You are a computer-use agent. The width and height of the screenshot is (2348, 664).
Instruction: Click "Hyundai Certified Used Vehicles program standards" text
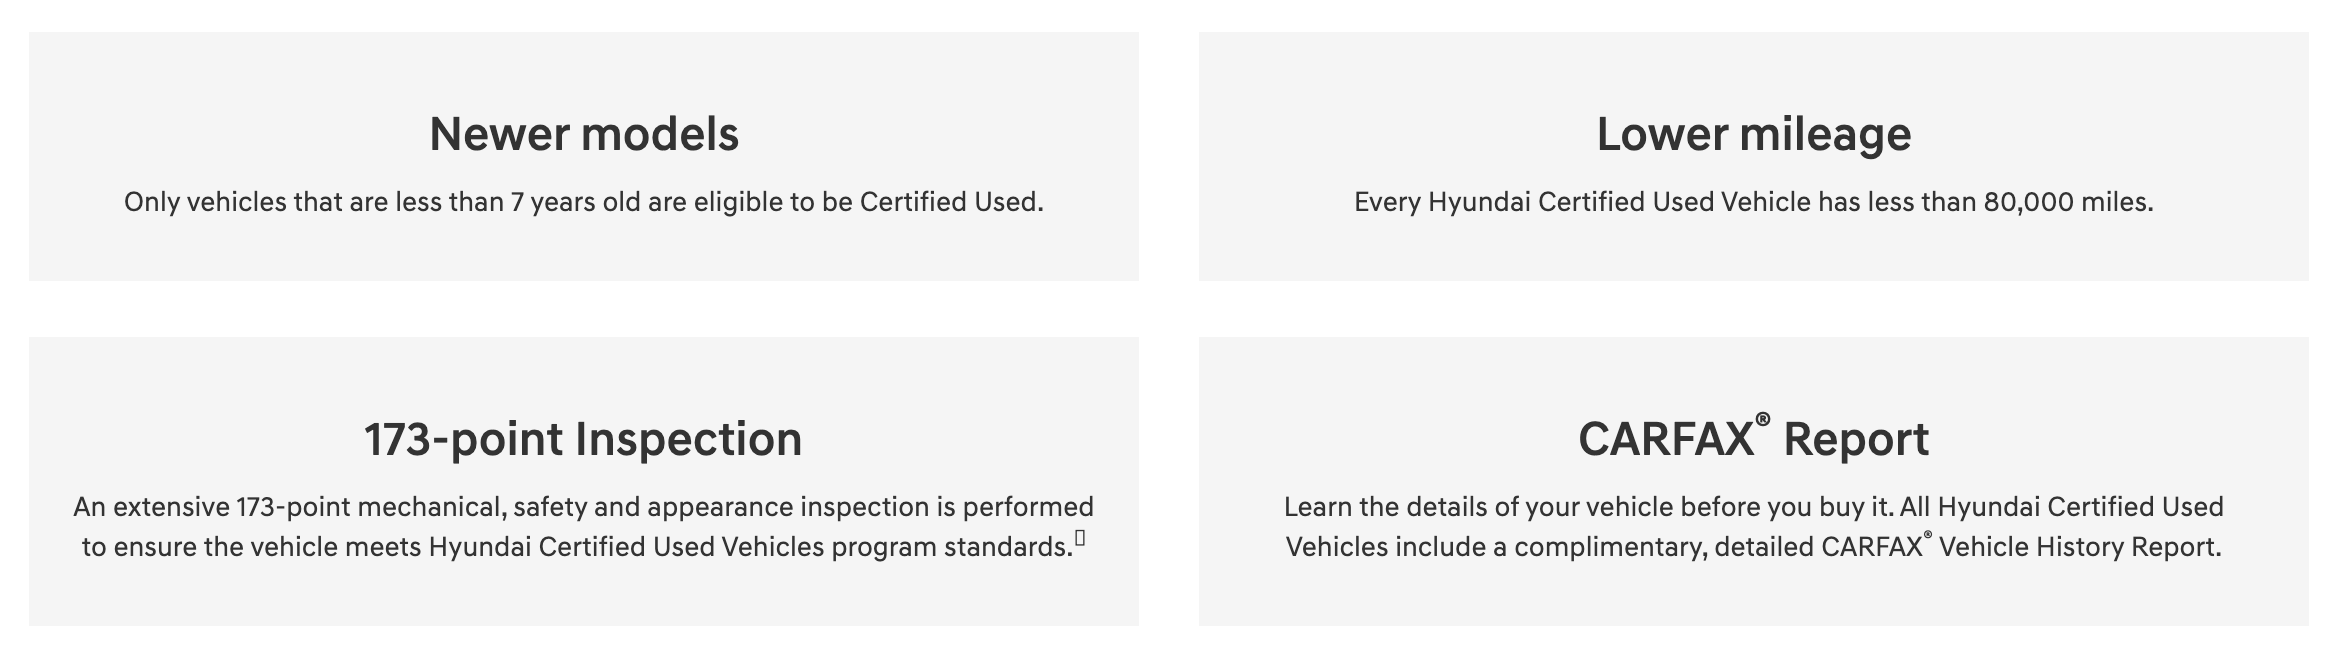(750, 547)
